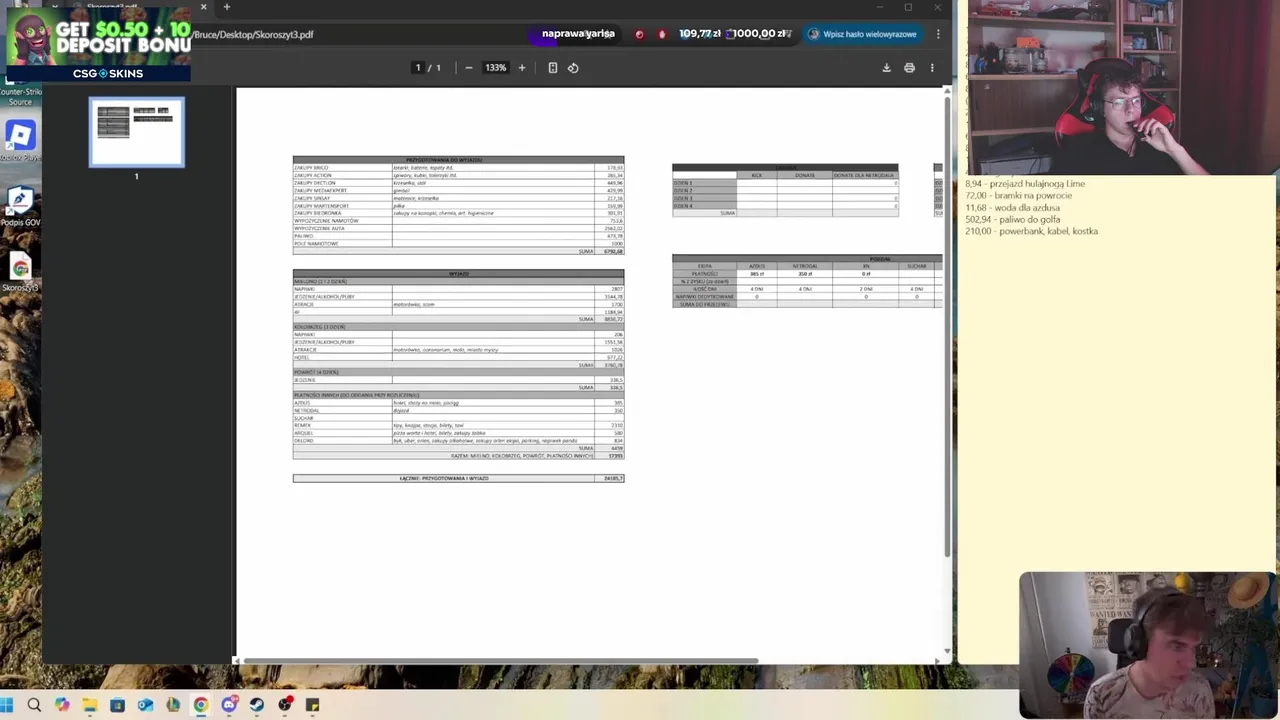The height and width of the screenshot is (720, 1280).
Task: Open a new Chrome tab
Action: [x=226, y=7]
